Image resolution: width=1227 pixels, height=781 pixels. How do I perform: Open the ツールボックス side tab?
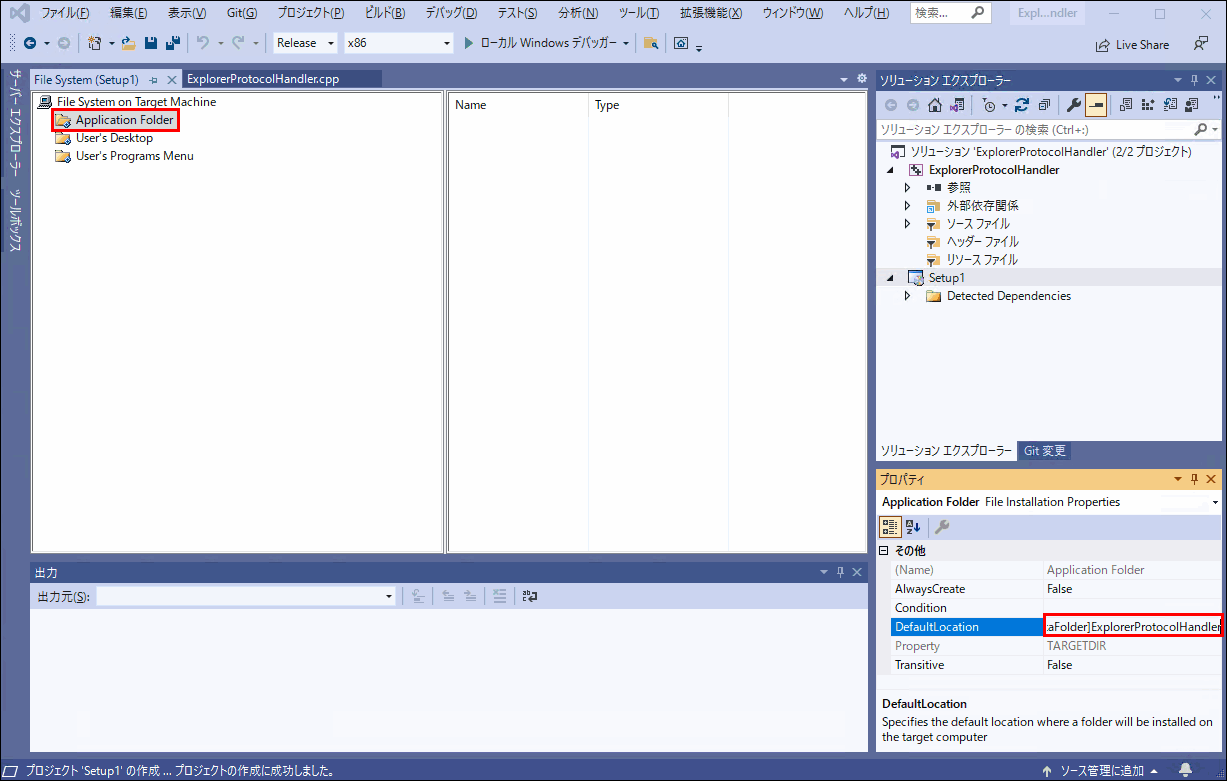pos(16,220)
